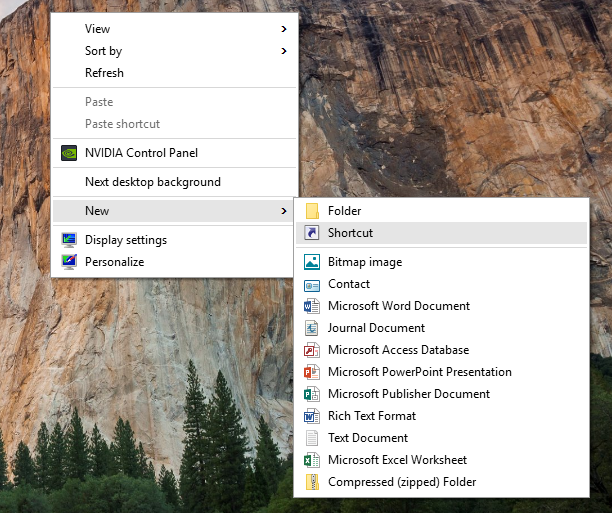Click the Microsoft Access Database icon
The width and height of the screenshot is (612, 513).
(312, 350)
